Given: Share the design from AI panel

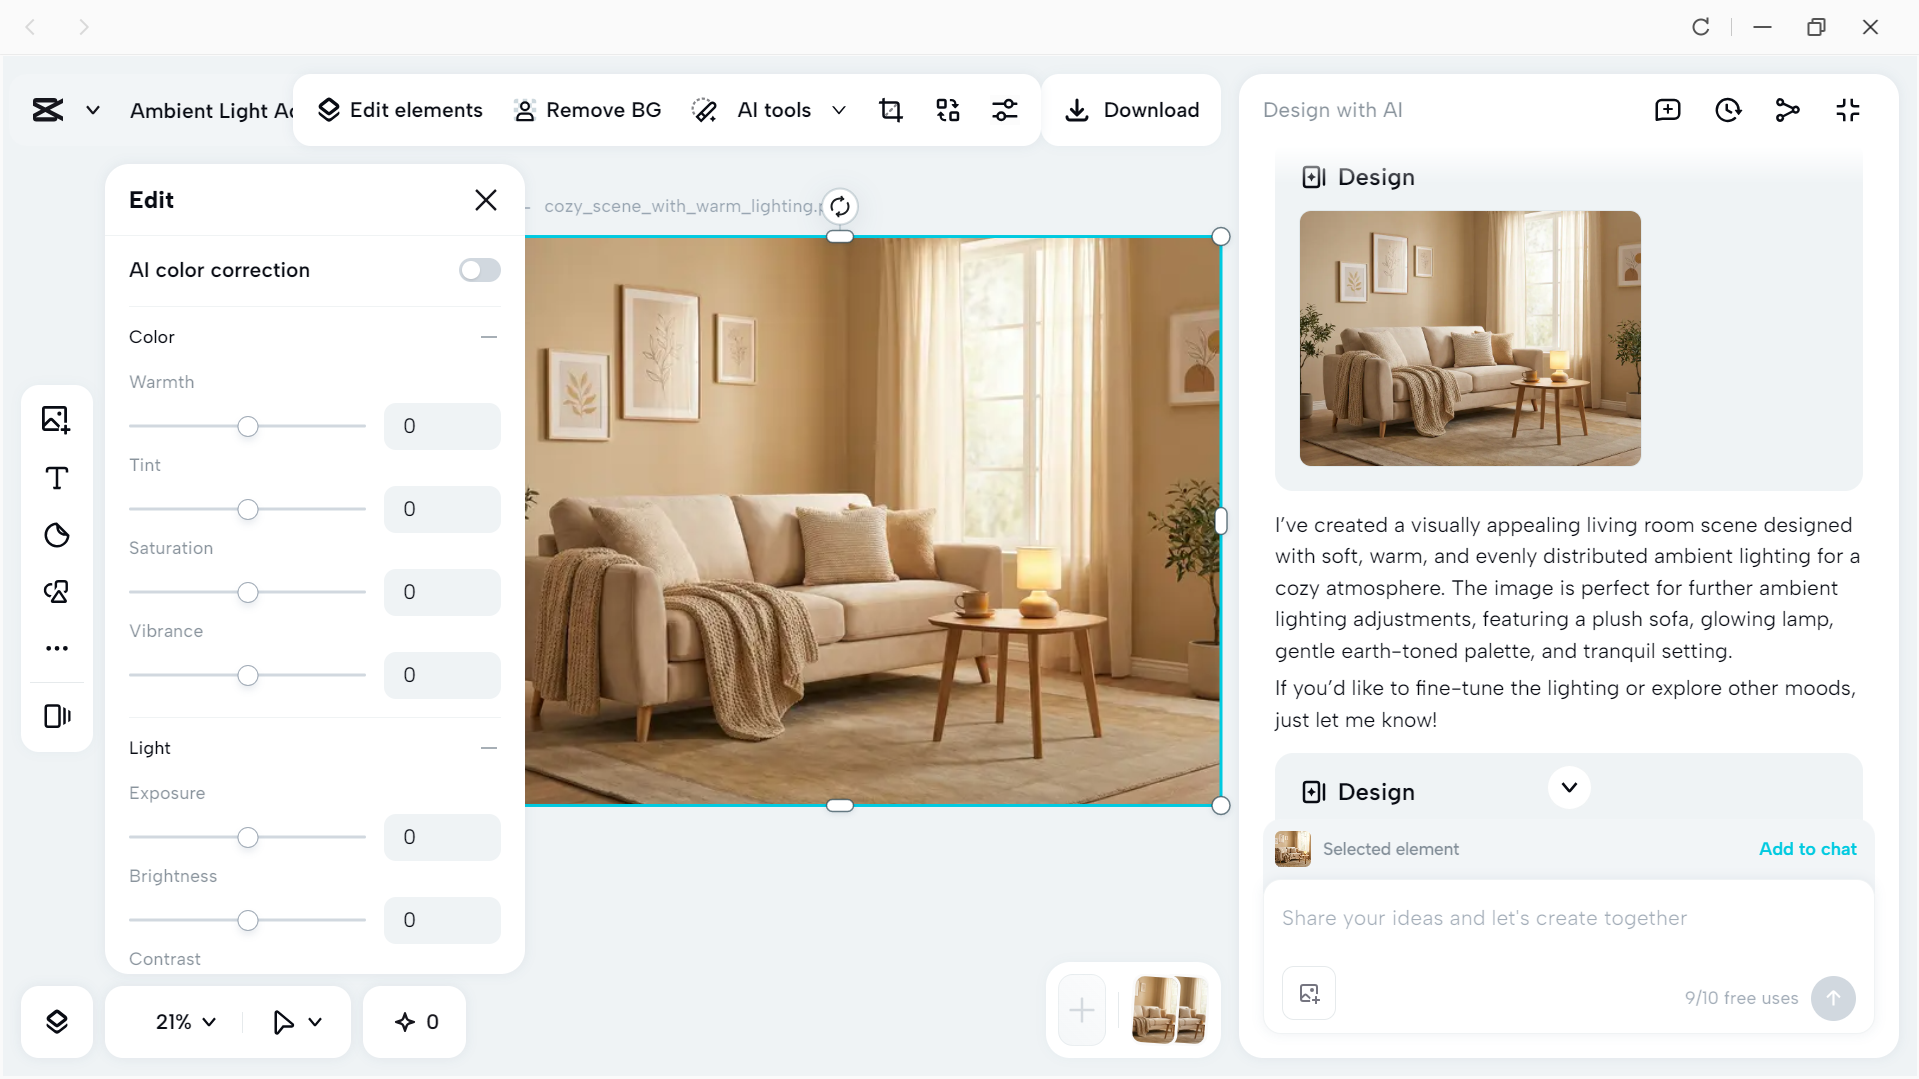Looking at the screenshot, I should 1788,110.
